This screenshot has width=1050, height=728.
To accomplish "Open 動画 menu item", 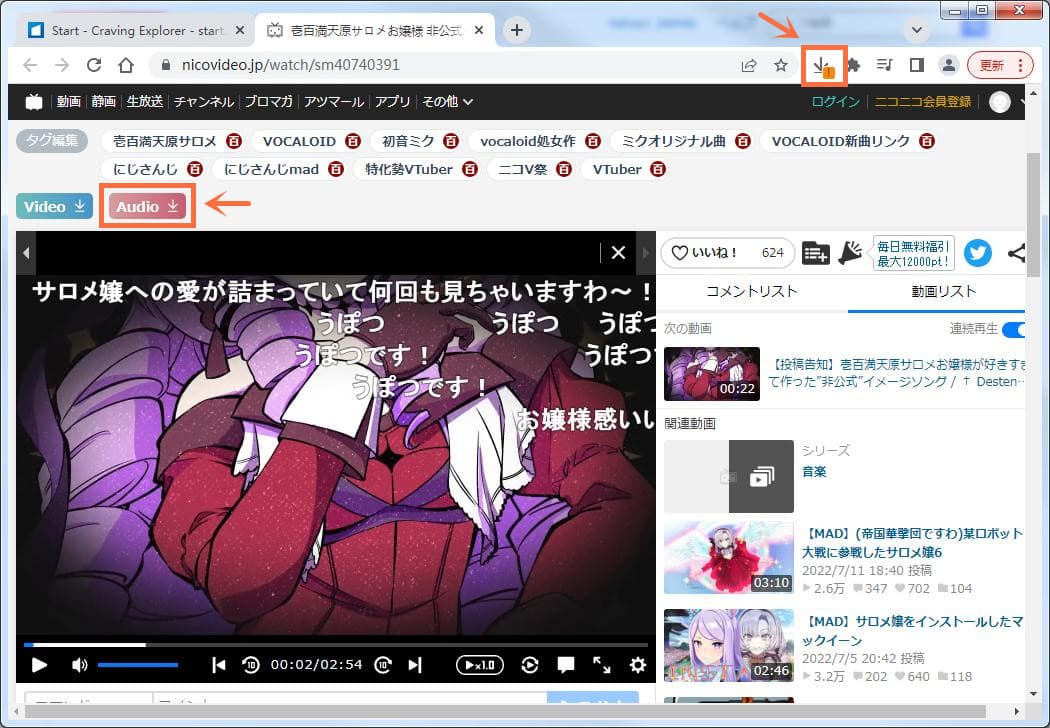I will point(68,102).
